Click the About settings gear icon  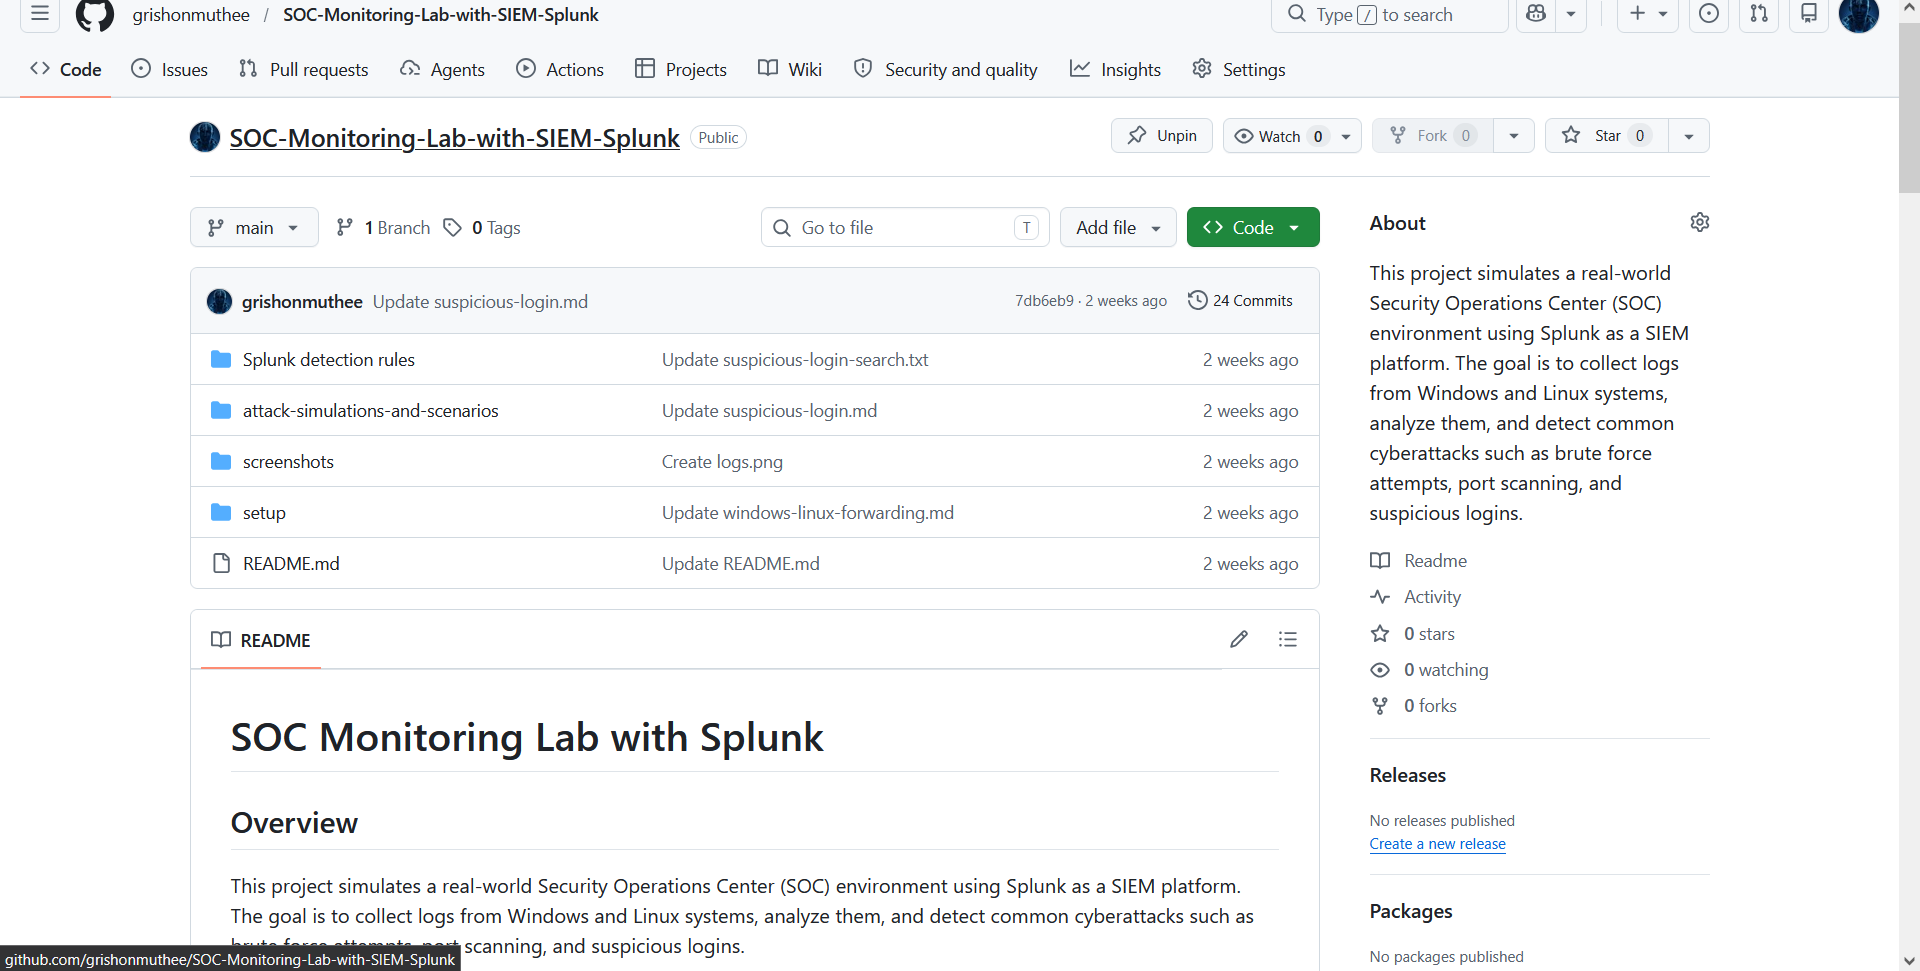(x=1699, y=222)
